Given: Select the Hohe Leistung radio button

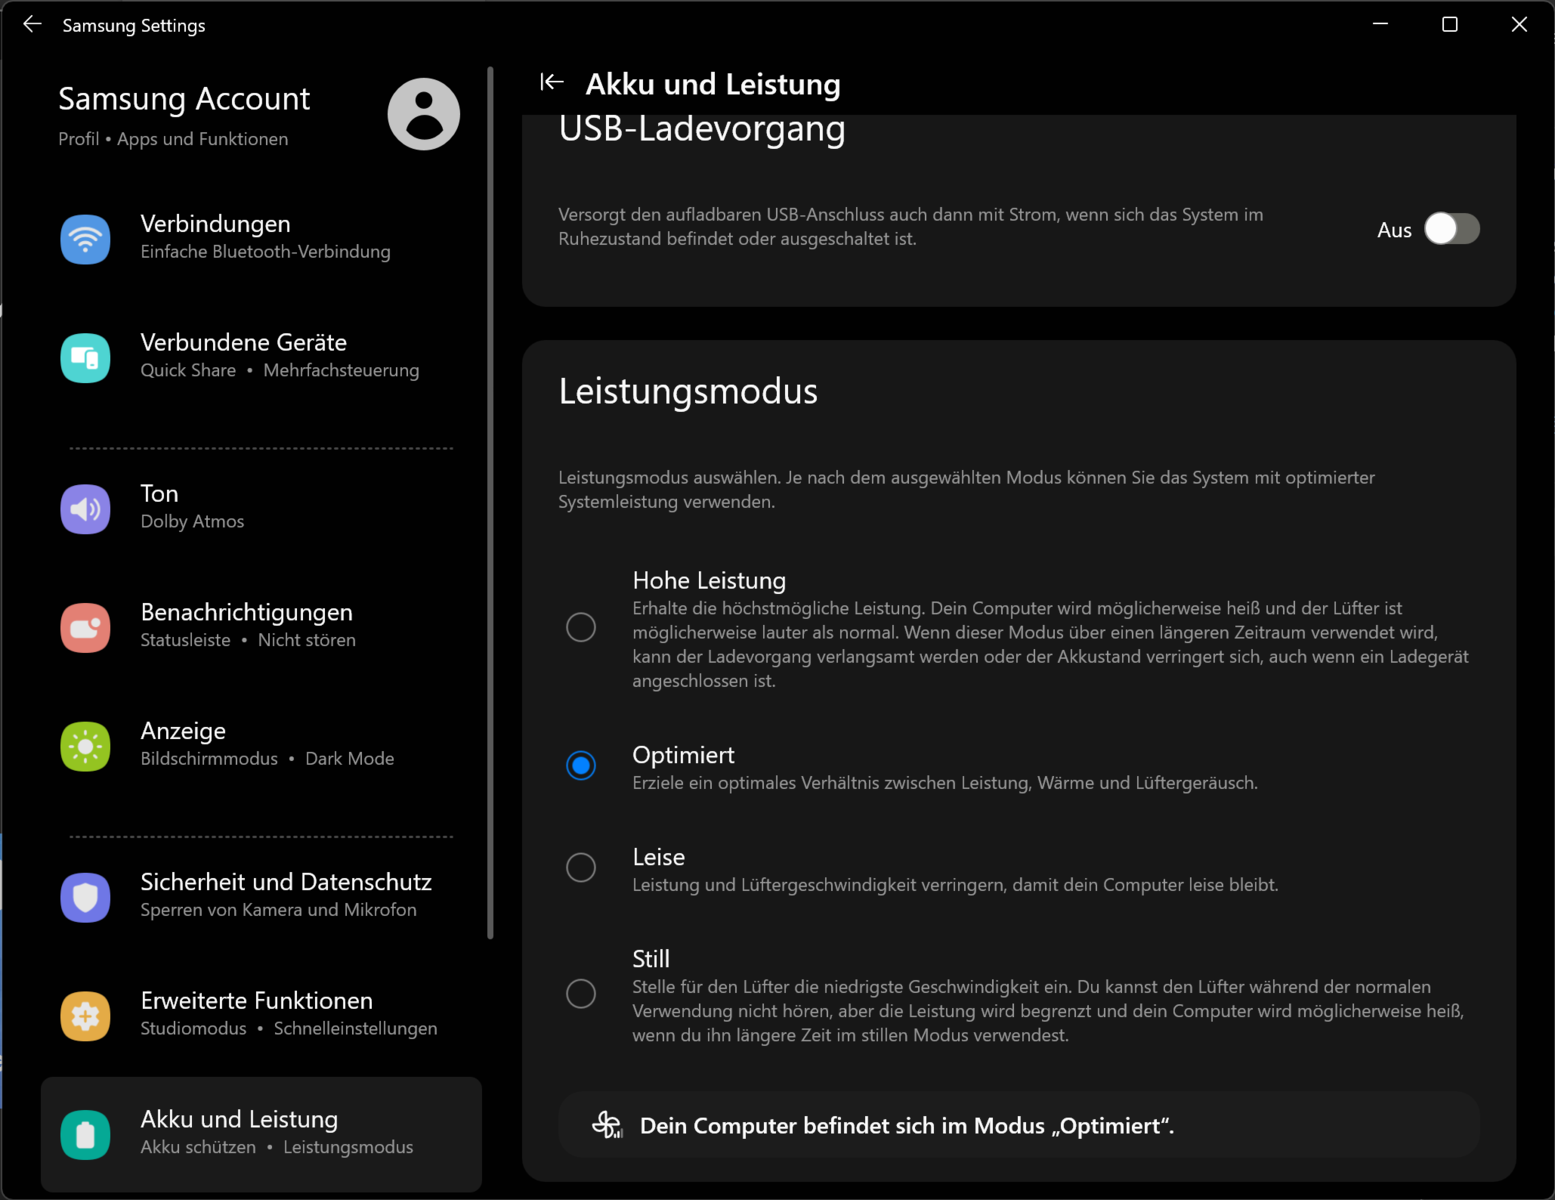Looking at the screenshot, I should (581, 628).
